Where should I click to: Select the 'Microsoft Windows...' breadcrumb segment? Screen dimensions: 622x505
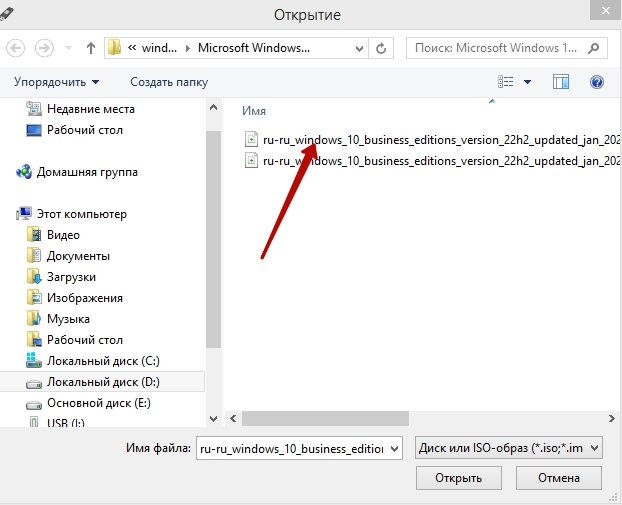point(254,48)
